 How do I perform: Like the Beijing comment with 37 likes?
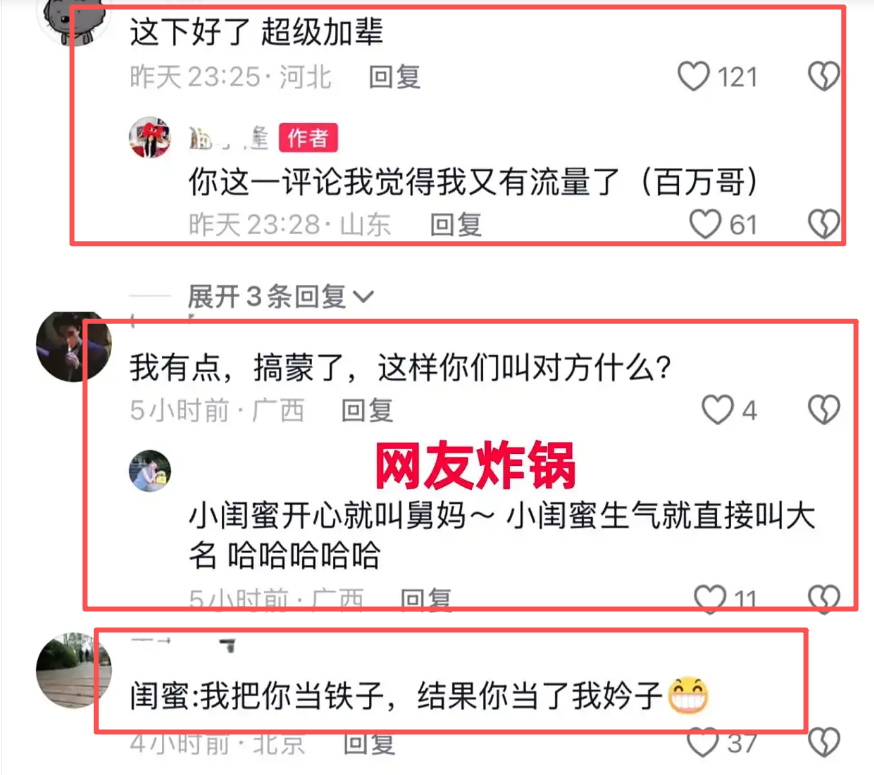[x=703, y=743]
